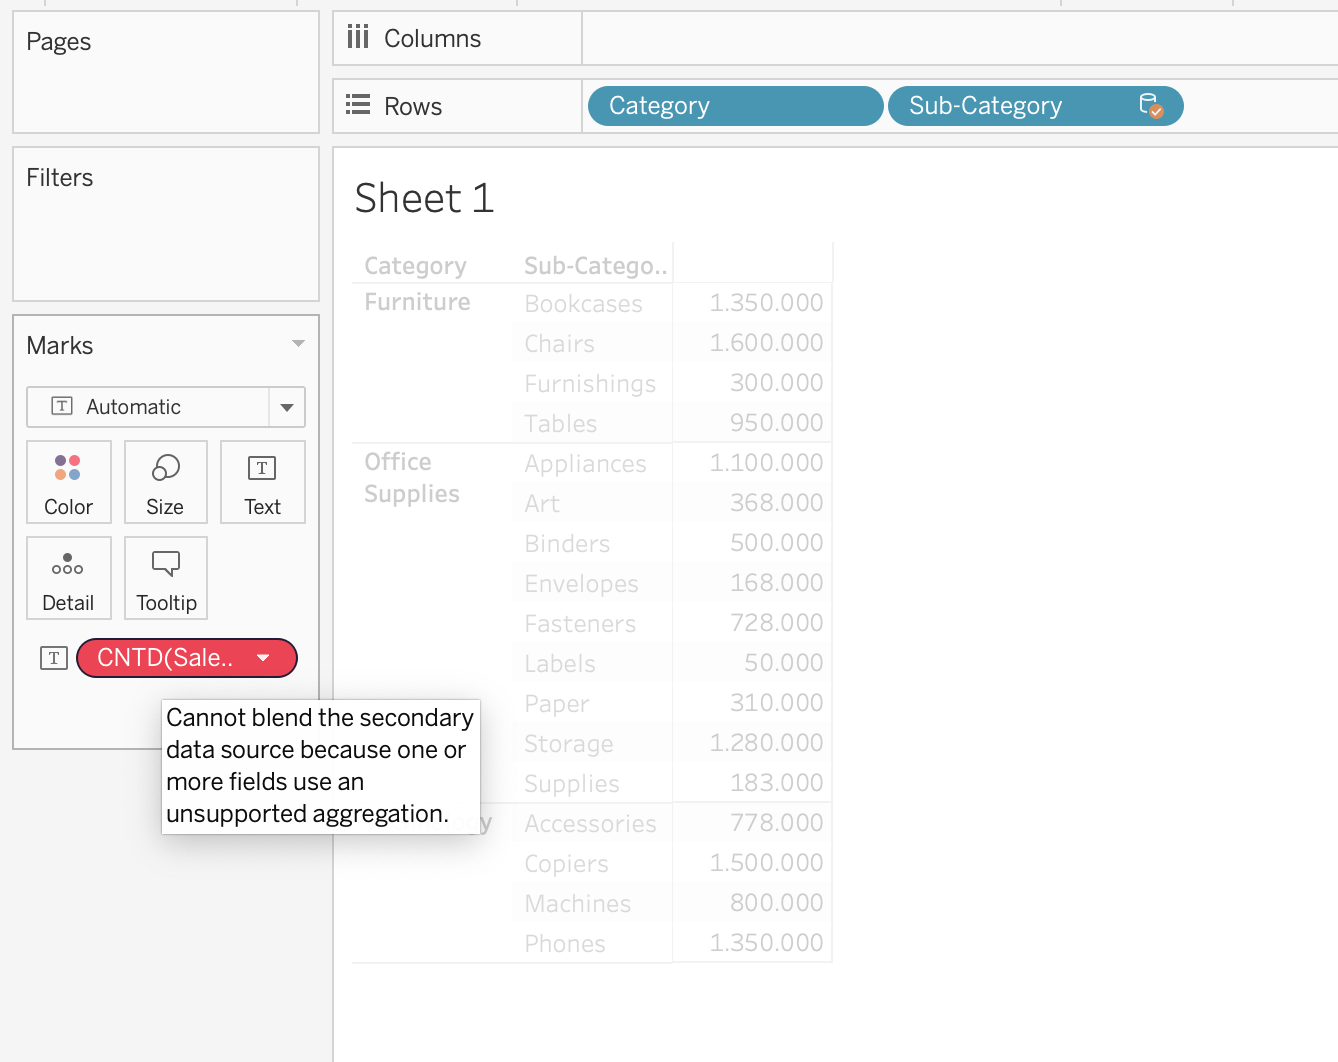Collapse the Marks card using its chevron
Screen dimensions: 1338x1062
pyautogui.click(x=298, y=344)
